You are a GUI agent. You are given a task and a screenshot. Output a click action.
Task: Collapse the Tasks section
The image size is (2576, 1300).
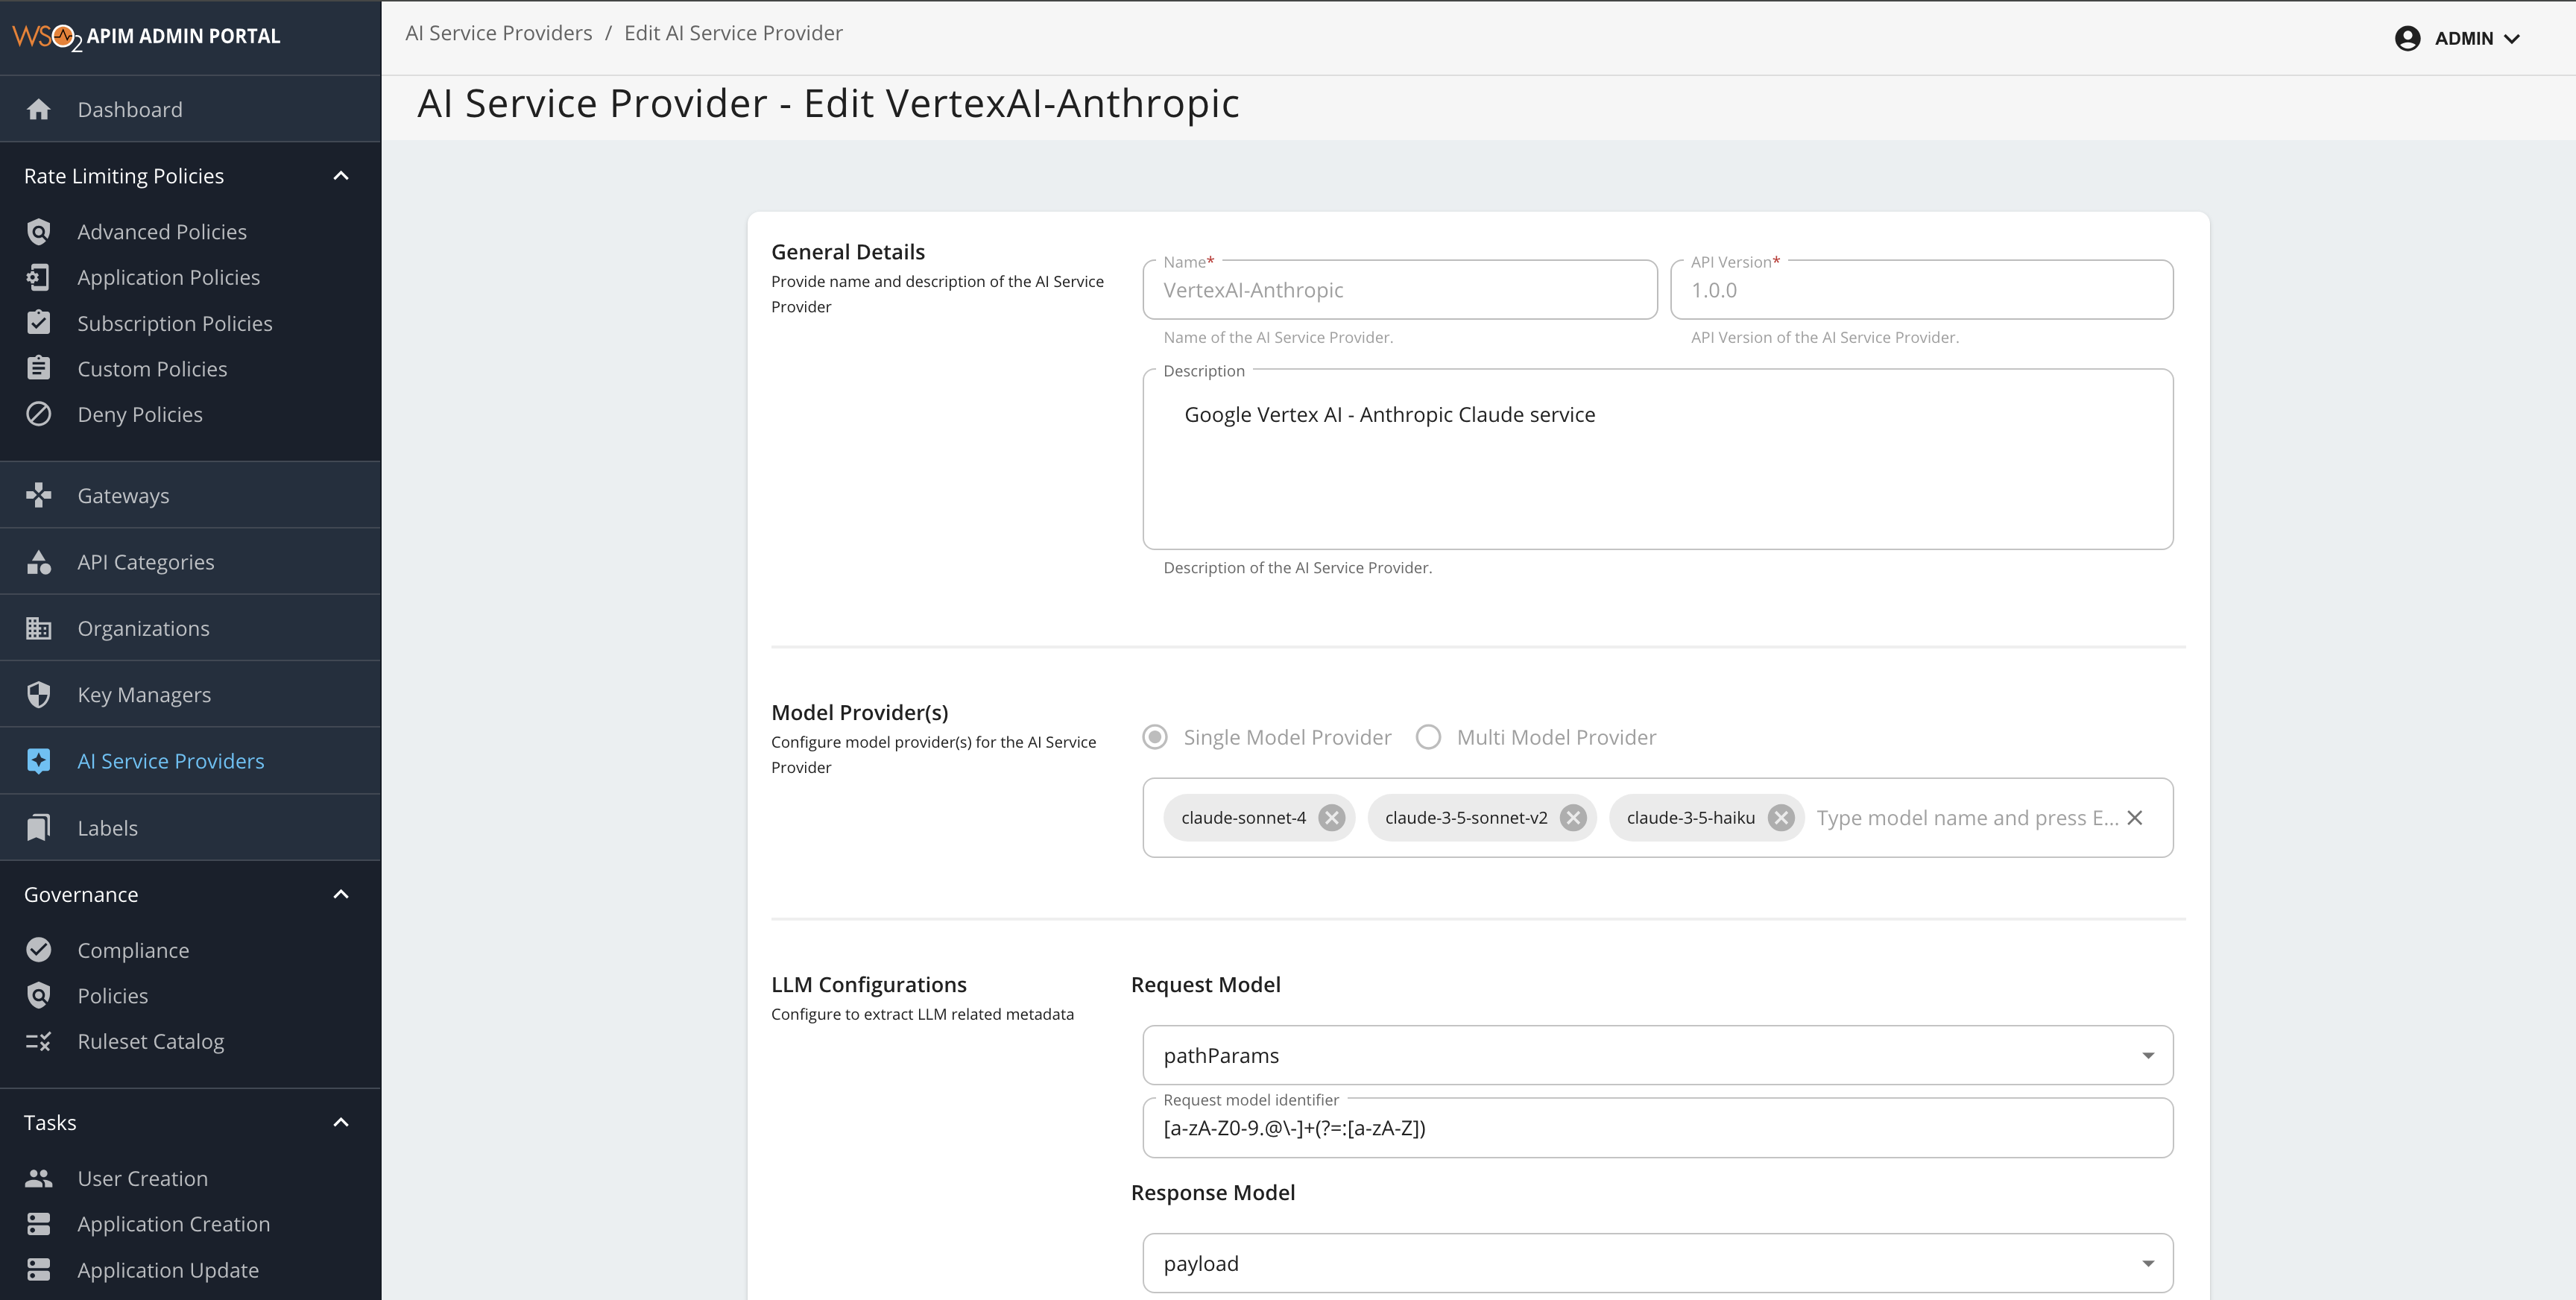[341, 1122]
